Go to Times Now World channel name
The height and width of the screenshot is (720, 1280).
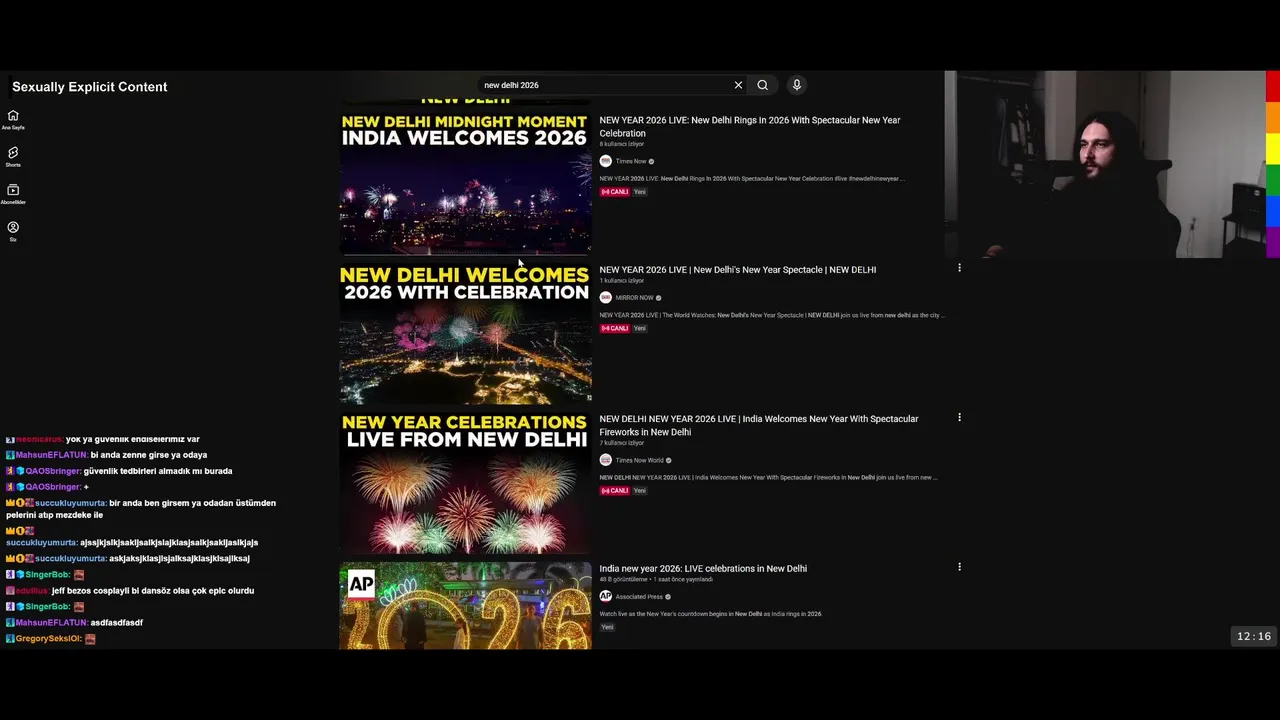[x=639, y=460]
